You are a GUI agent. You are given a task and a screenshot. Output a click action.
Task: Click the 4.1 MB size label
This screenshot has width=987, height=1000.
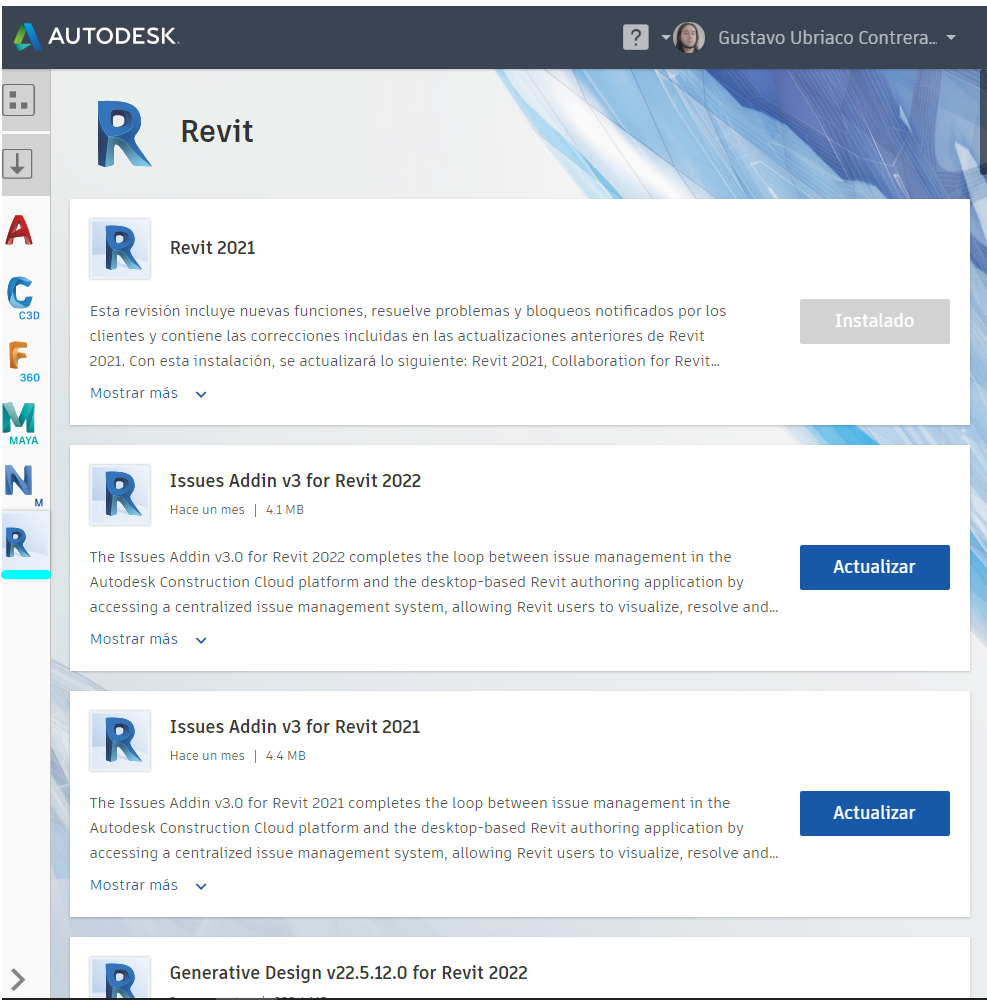coord(284,510)
